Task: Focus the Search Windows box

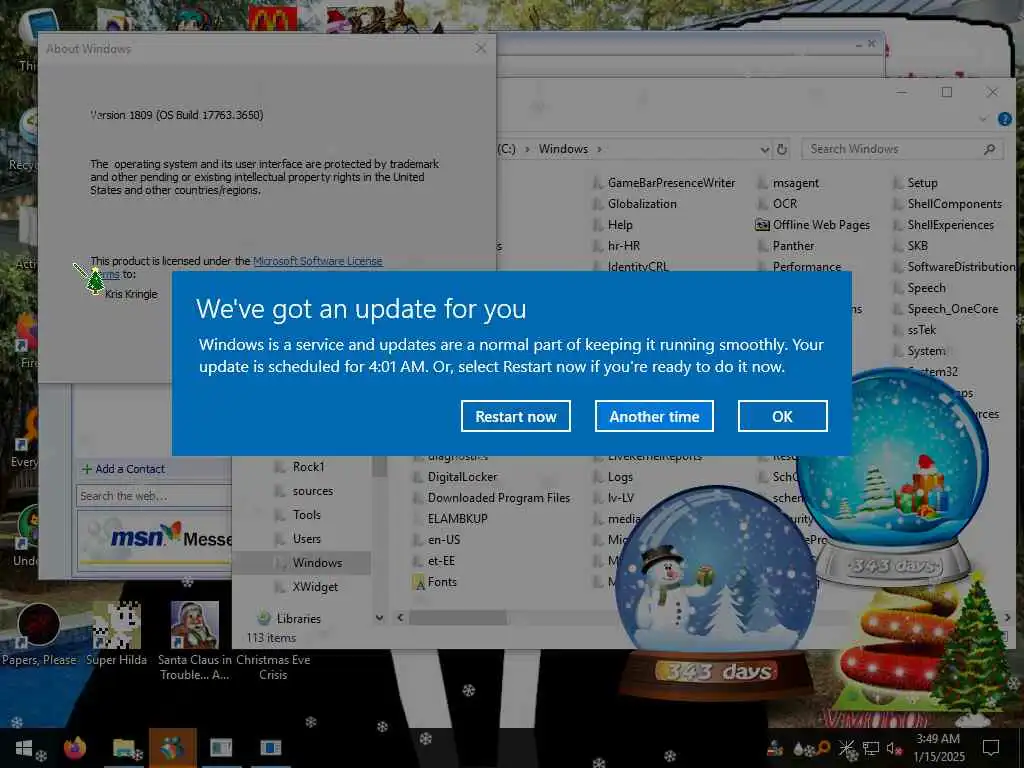Action: (x=902, y=150)
